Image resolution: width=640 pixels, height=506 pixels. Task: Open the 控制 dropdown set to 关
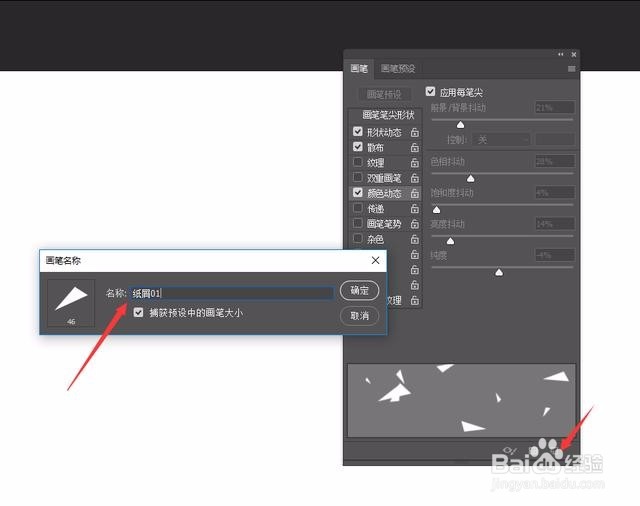pos(501,140)
